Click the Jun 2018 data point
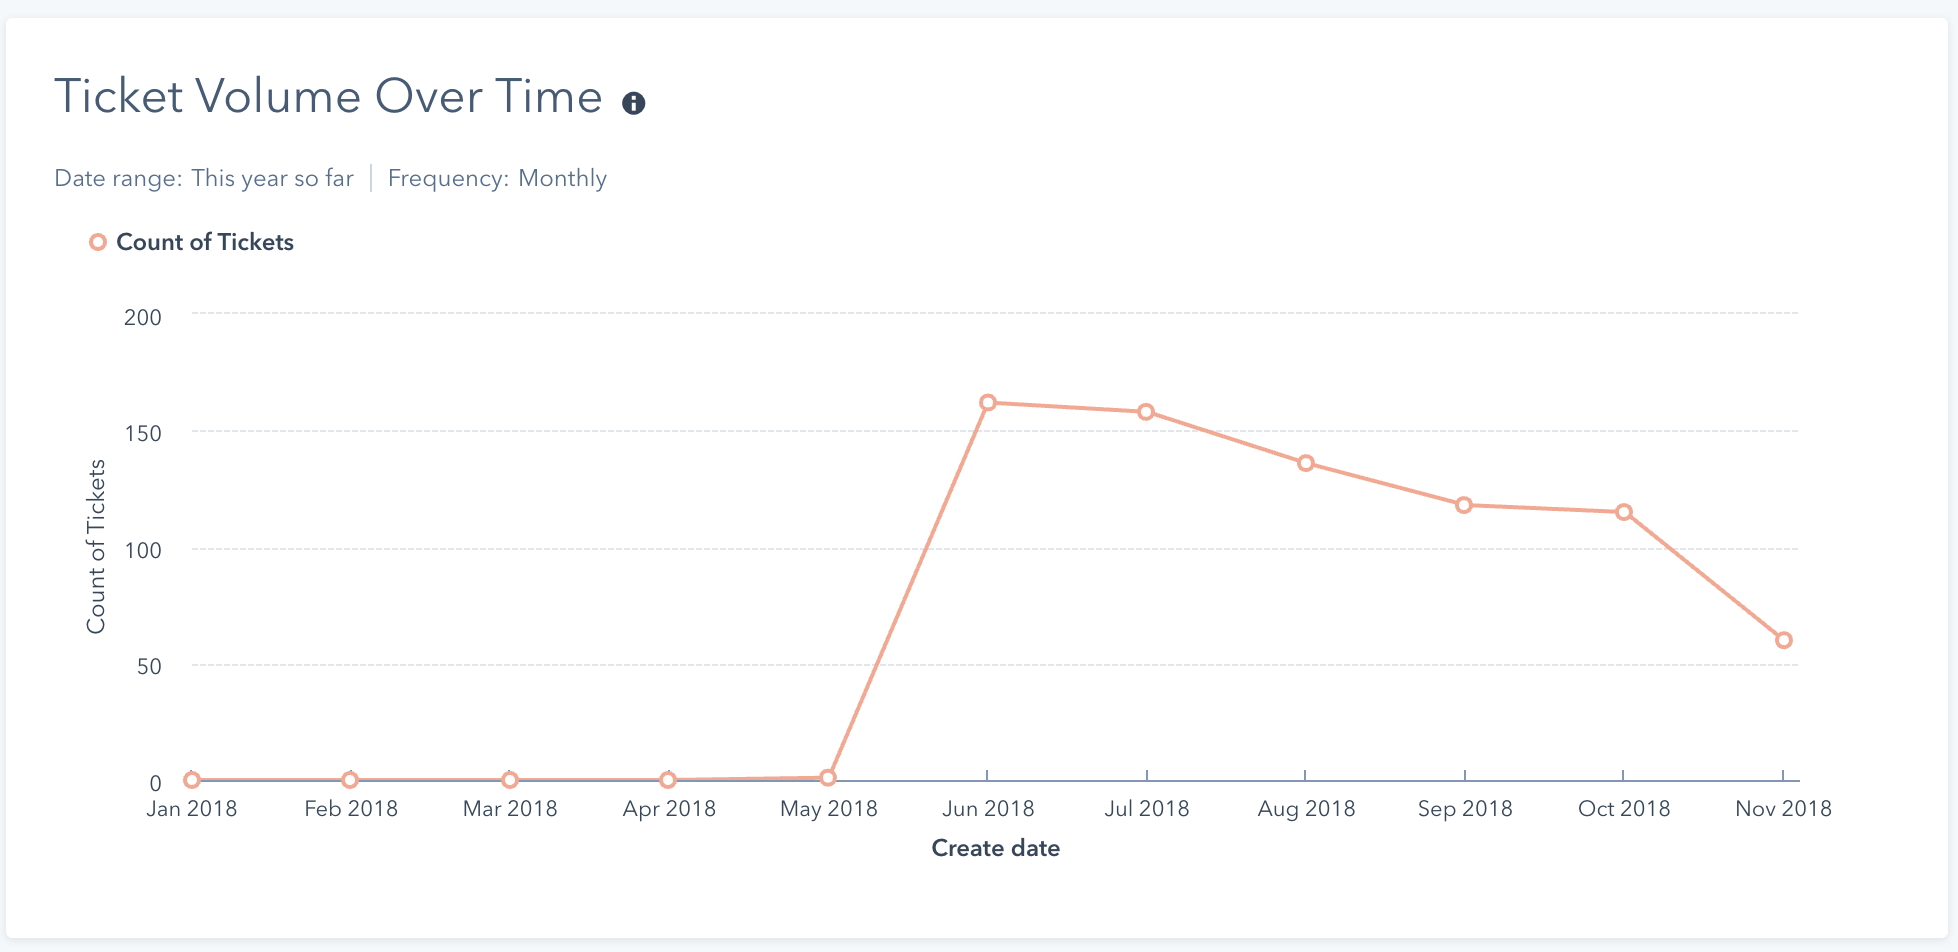The width and height of the screenshot is (1958, 952). click(x=988, y=403)
